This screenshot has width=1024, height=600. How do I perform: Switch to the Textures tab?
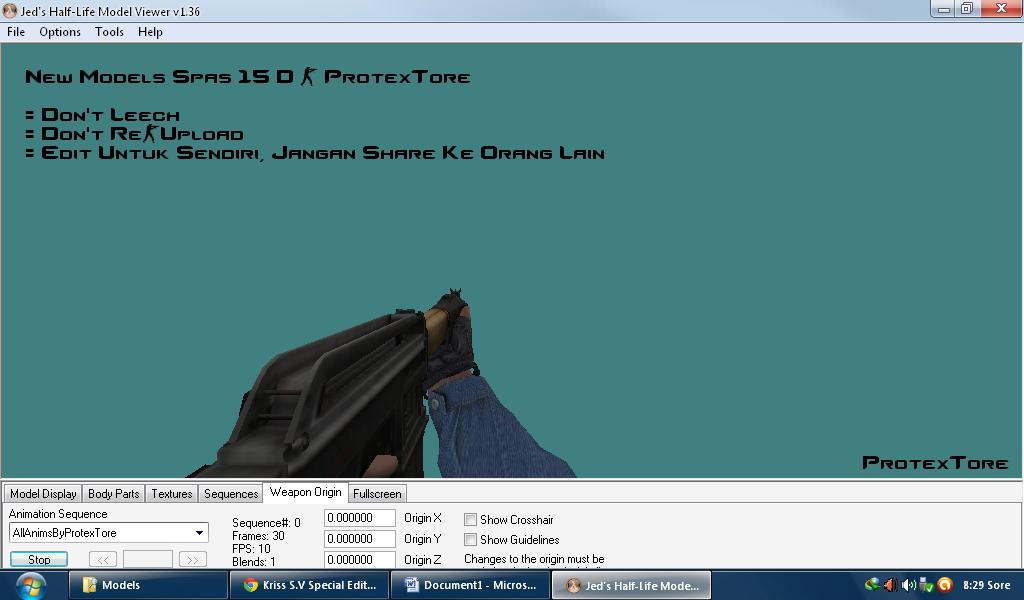(172, 494)
